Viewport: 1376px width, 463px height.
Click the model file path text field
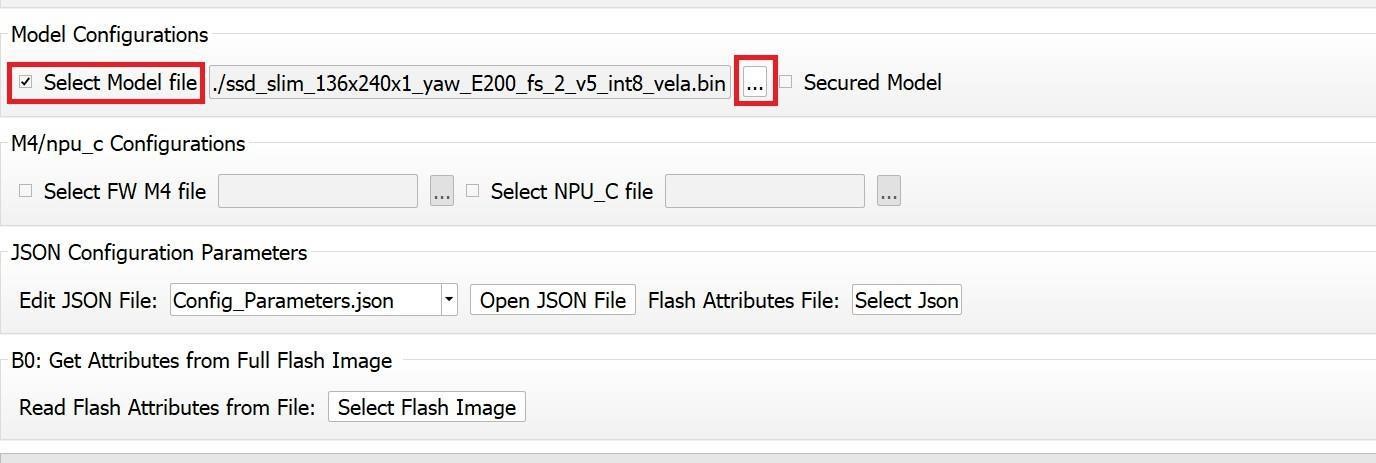click(x=468, y=83)
